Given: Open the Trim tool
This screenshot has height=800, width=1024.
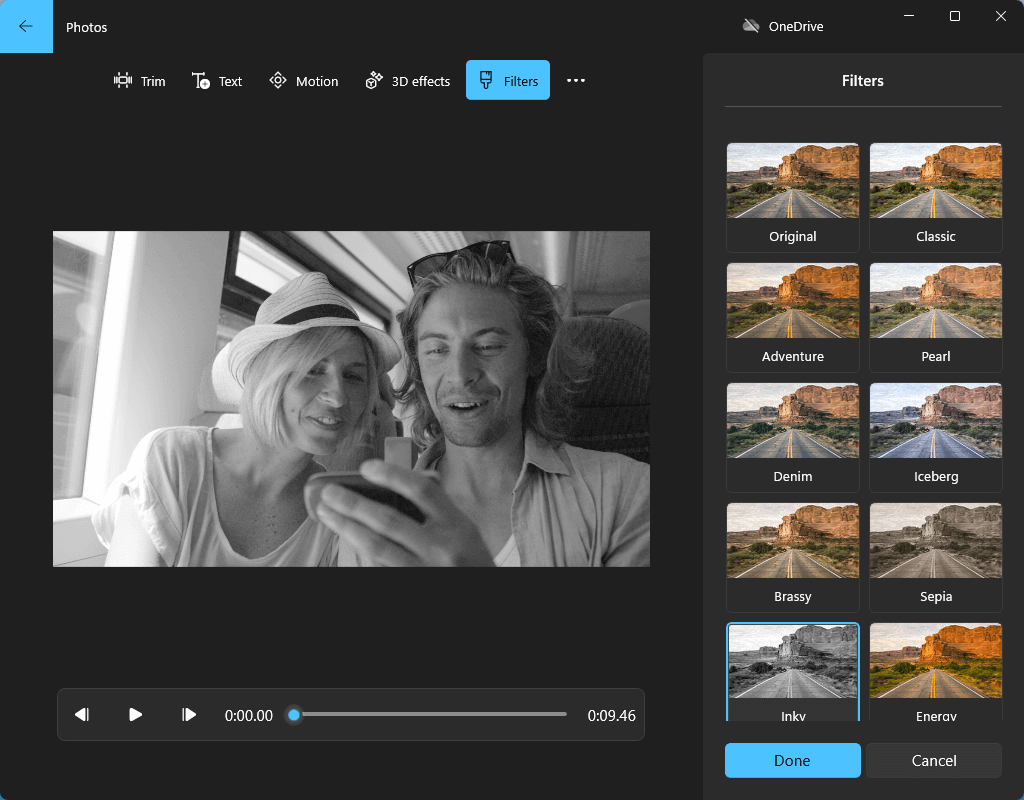Looking at the screenshot, I should coord(140,81).
